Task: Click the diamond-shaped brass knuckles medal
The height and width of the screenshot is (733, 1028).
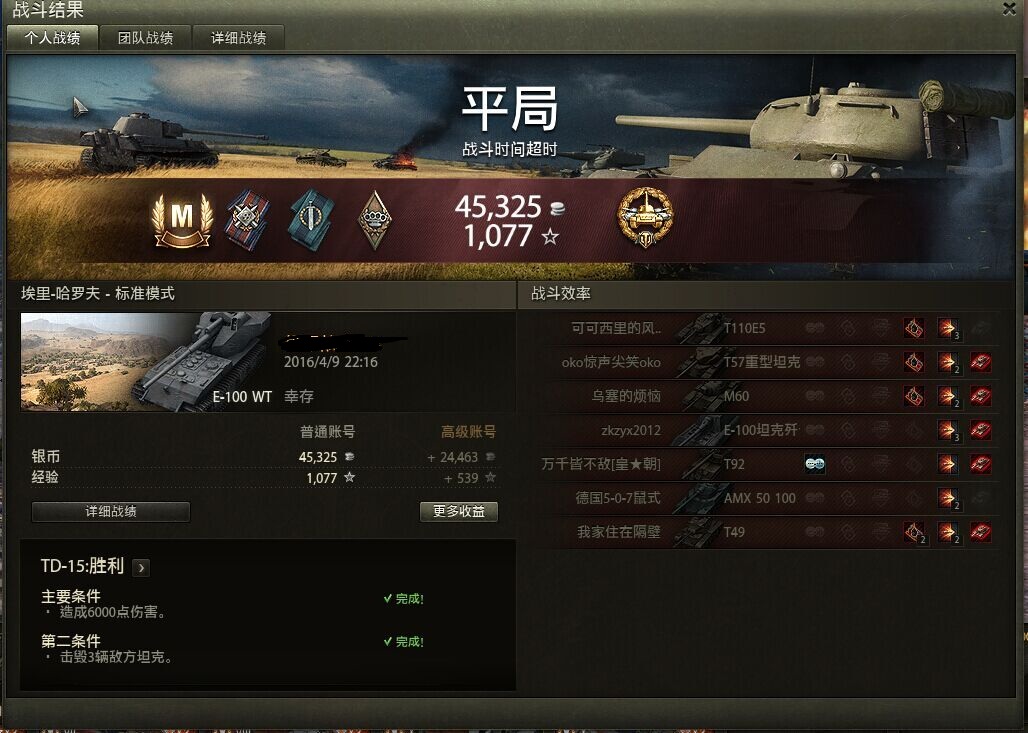Action: [374, 220]
